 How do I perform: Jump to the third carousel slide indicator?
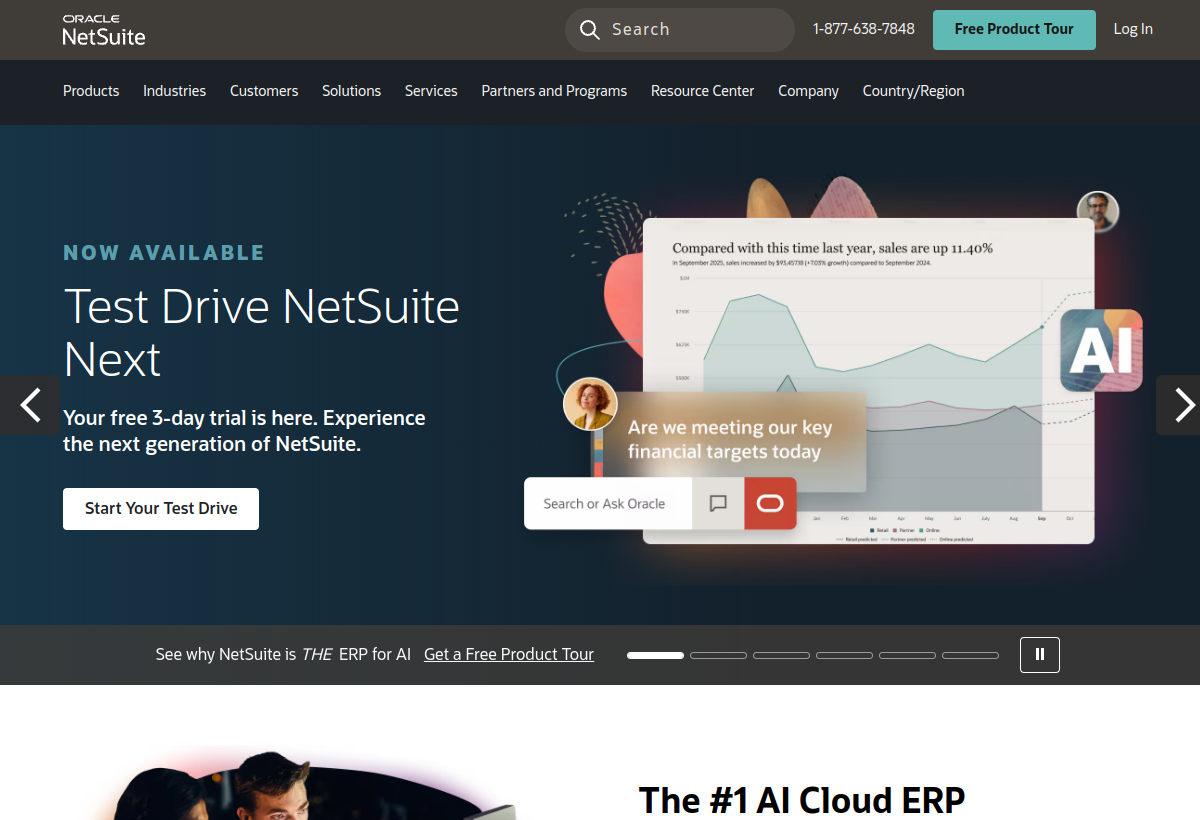[x=781, y=655]
